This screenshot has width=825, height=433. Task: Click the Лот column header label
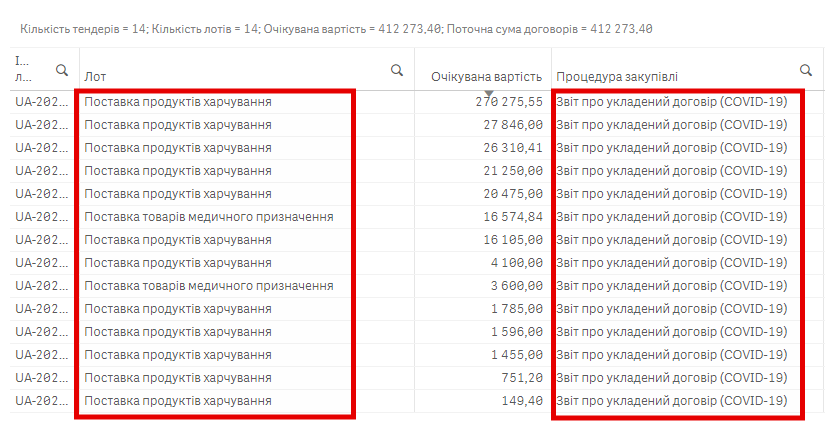95,77
